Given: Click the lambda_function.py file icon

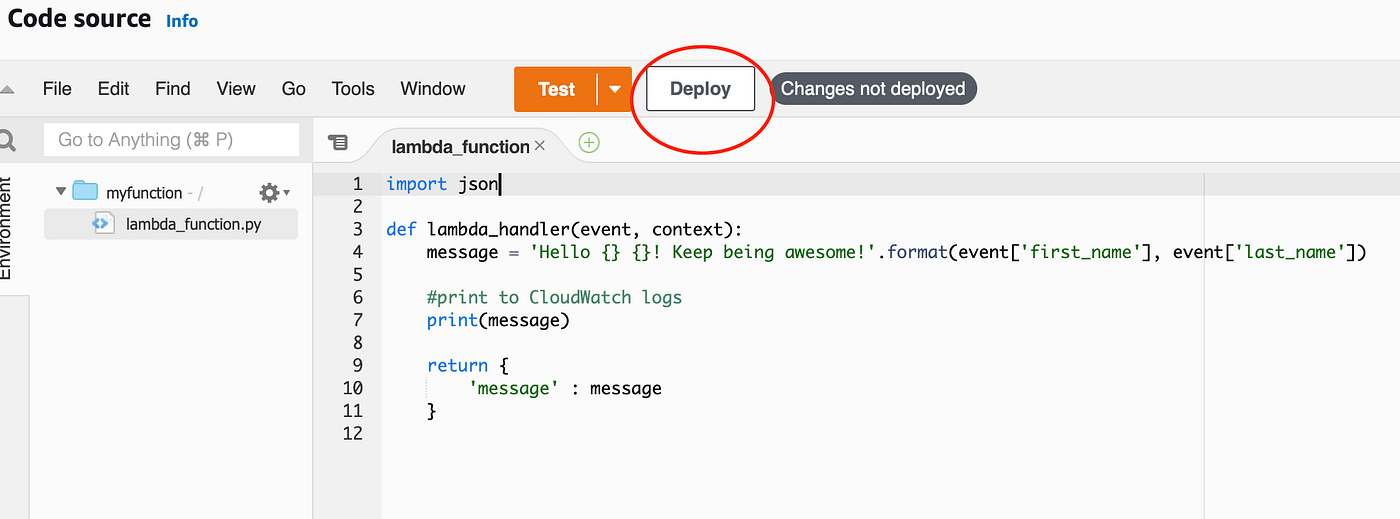Looking at the screenshot, I should pyautogui.click(x=104, y=223).
